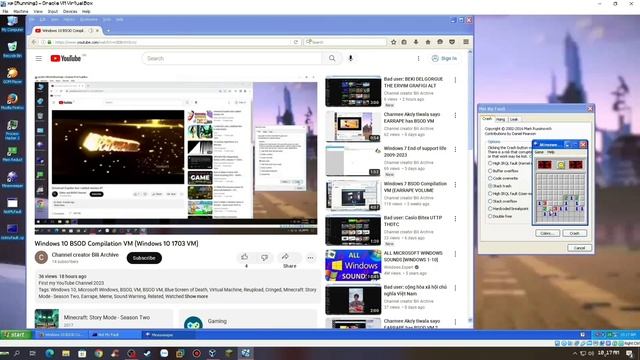Screen dimensions: 640x360
Task: Open Chrome from Windows taskbar
Action: [x=98, y=353]
